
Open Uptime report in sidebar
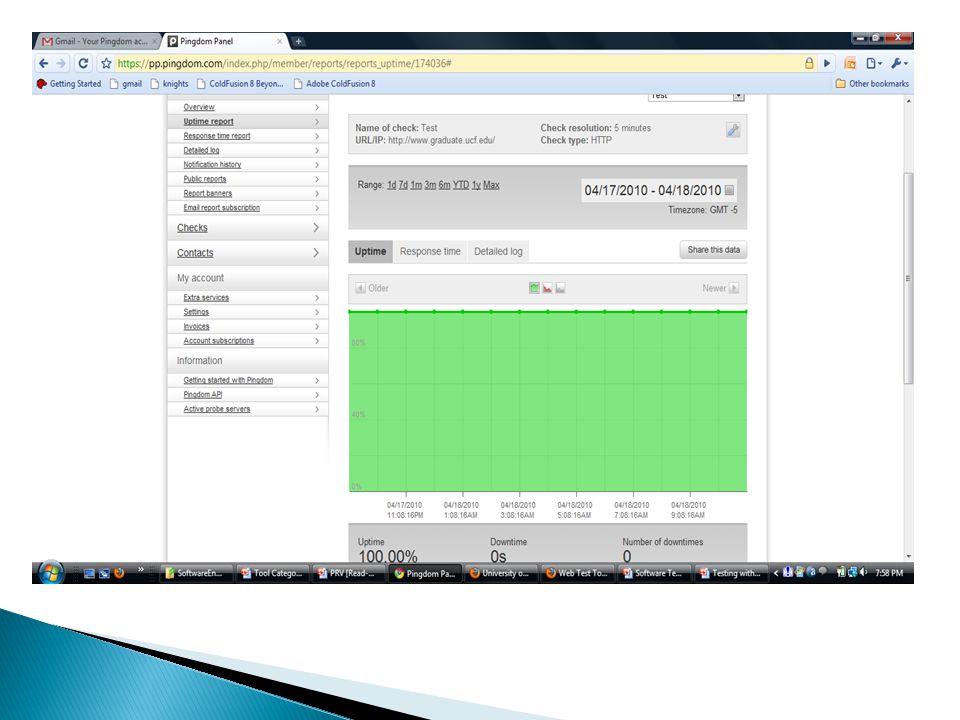coord(208,122)
